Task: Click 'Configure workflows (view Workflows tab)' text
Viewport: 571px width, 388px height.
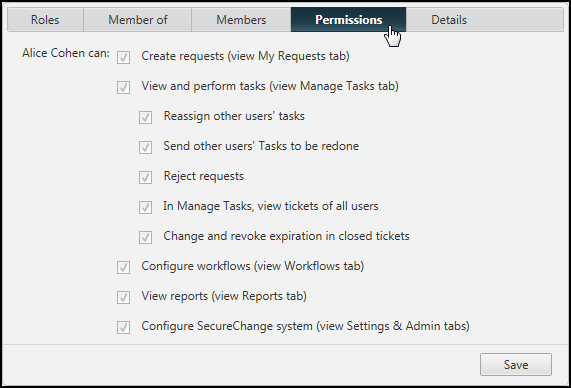Action: 253,266
